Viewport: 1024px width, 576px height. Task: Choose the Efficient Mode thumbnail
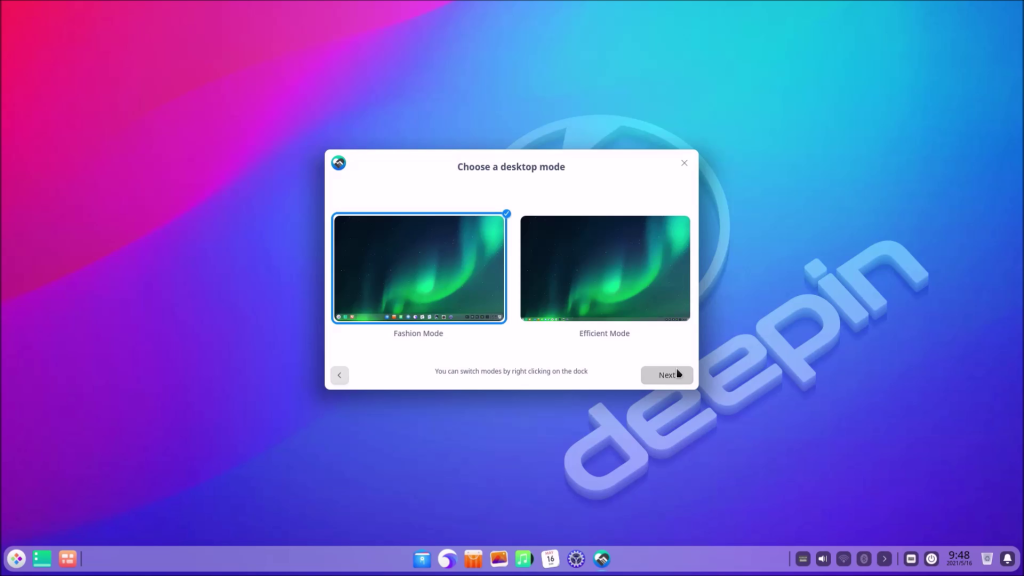pos(605,268)
